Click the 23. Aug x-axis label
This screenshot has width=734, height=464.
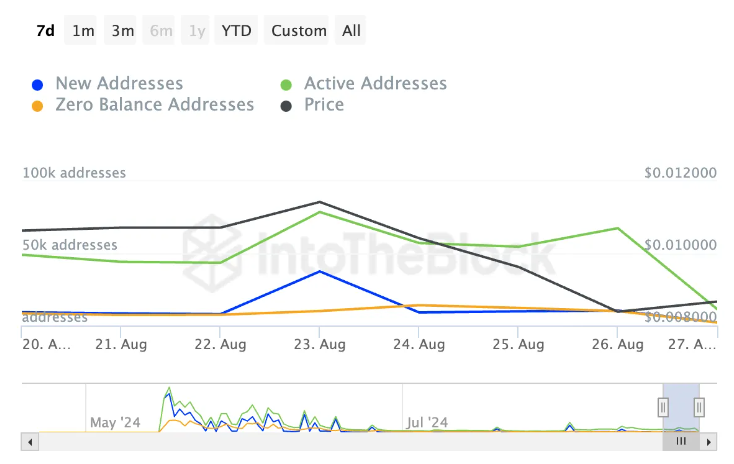click(320, 345)
